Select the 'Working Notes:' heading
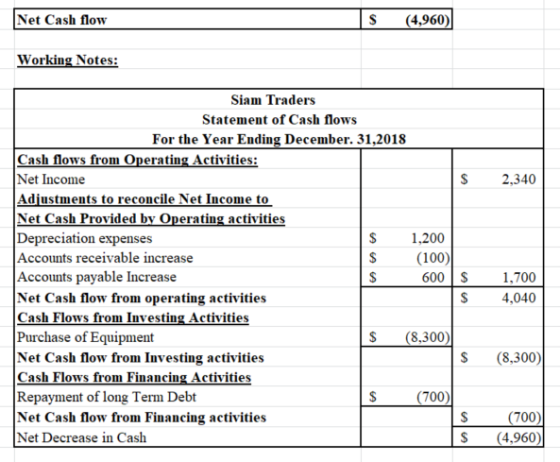Viewport: 560px width, 462px height. 68,60
